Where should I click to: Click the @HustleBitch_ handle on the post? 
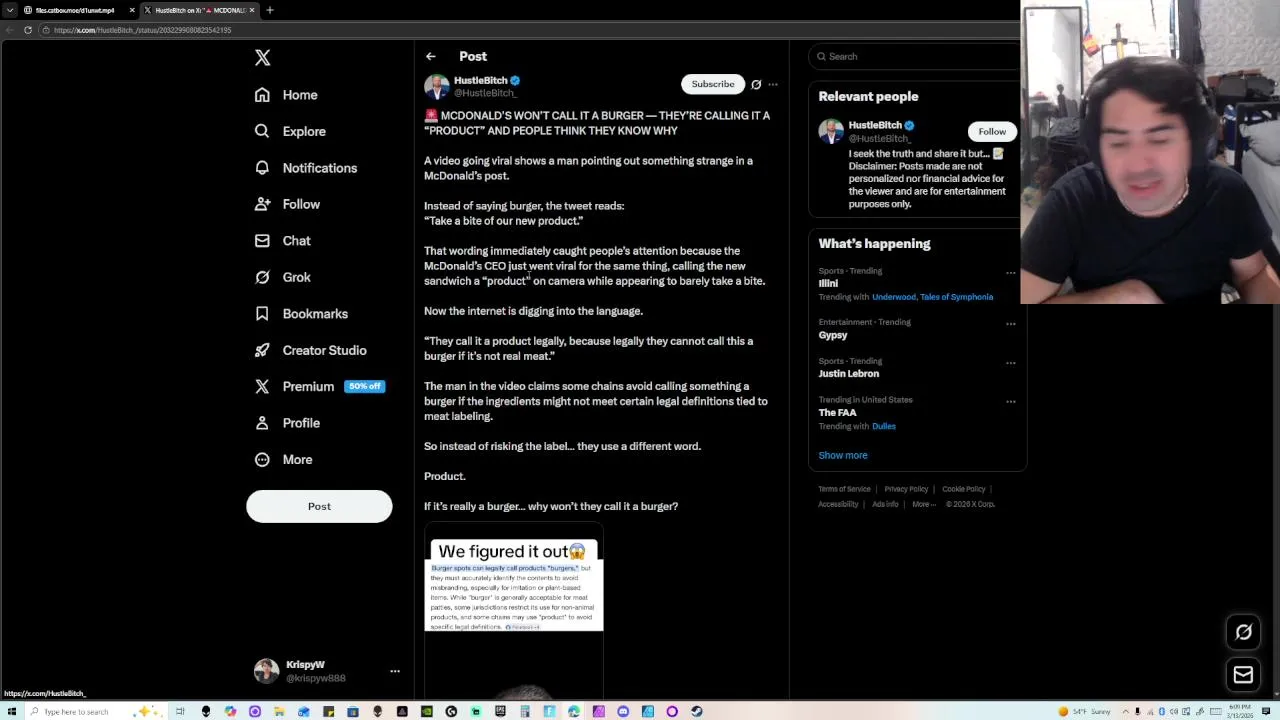485,93
